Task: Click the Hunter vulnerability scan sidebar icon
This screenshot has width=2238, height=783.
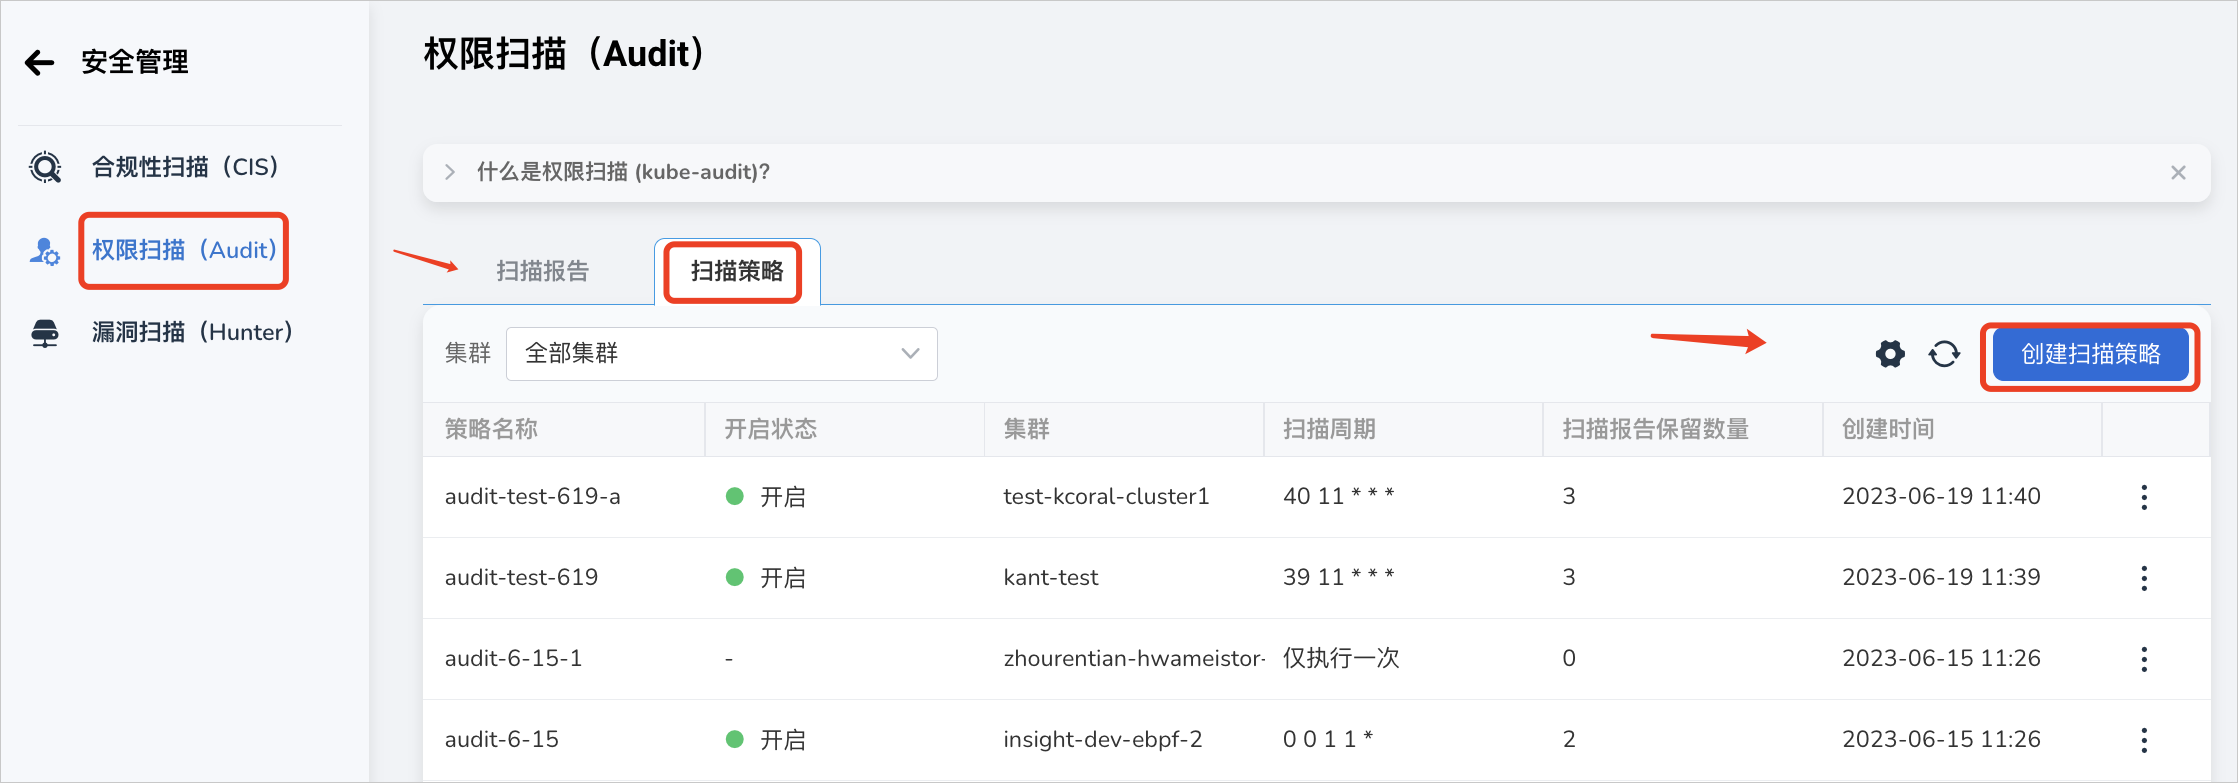Action: pos(45,333)
